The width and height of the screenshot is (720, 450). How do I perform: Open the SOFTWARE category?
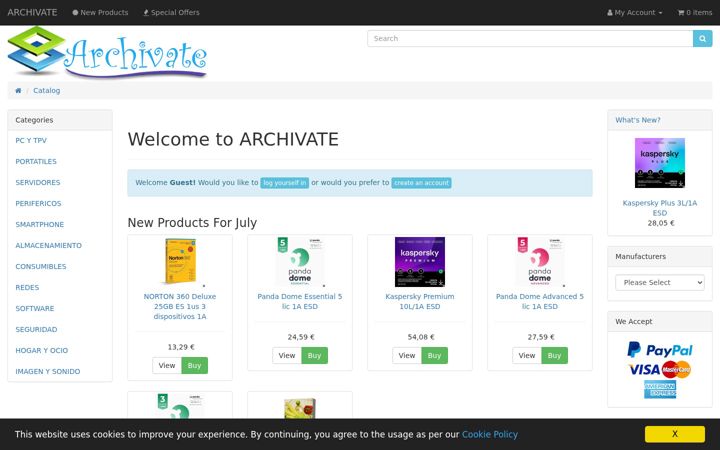point(34,309)
